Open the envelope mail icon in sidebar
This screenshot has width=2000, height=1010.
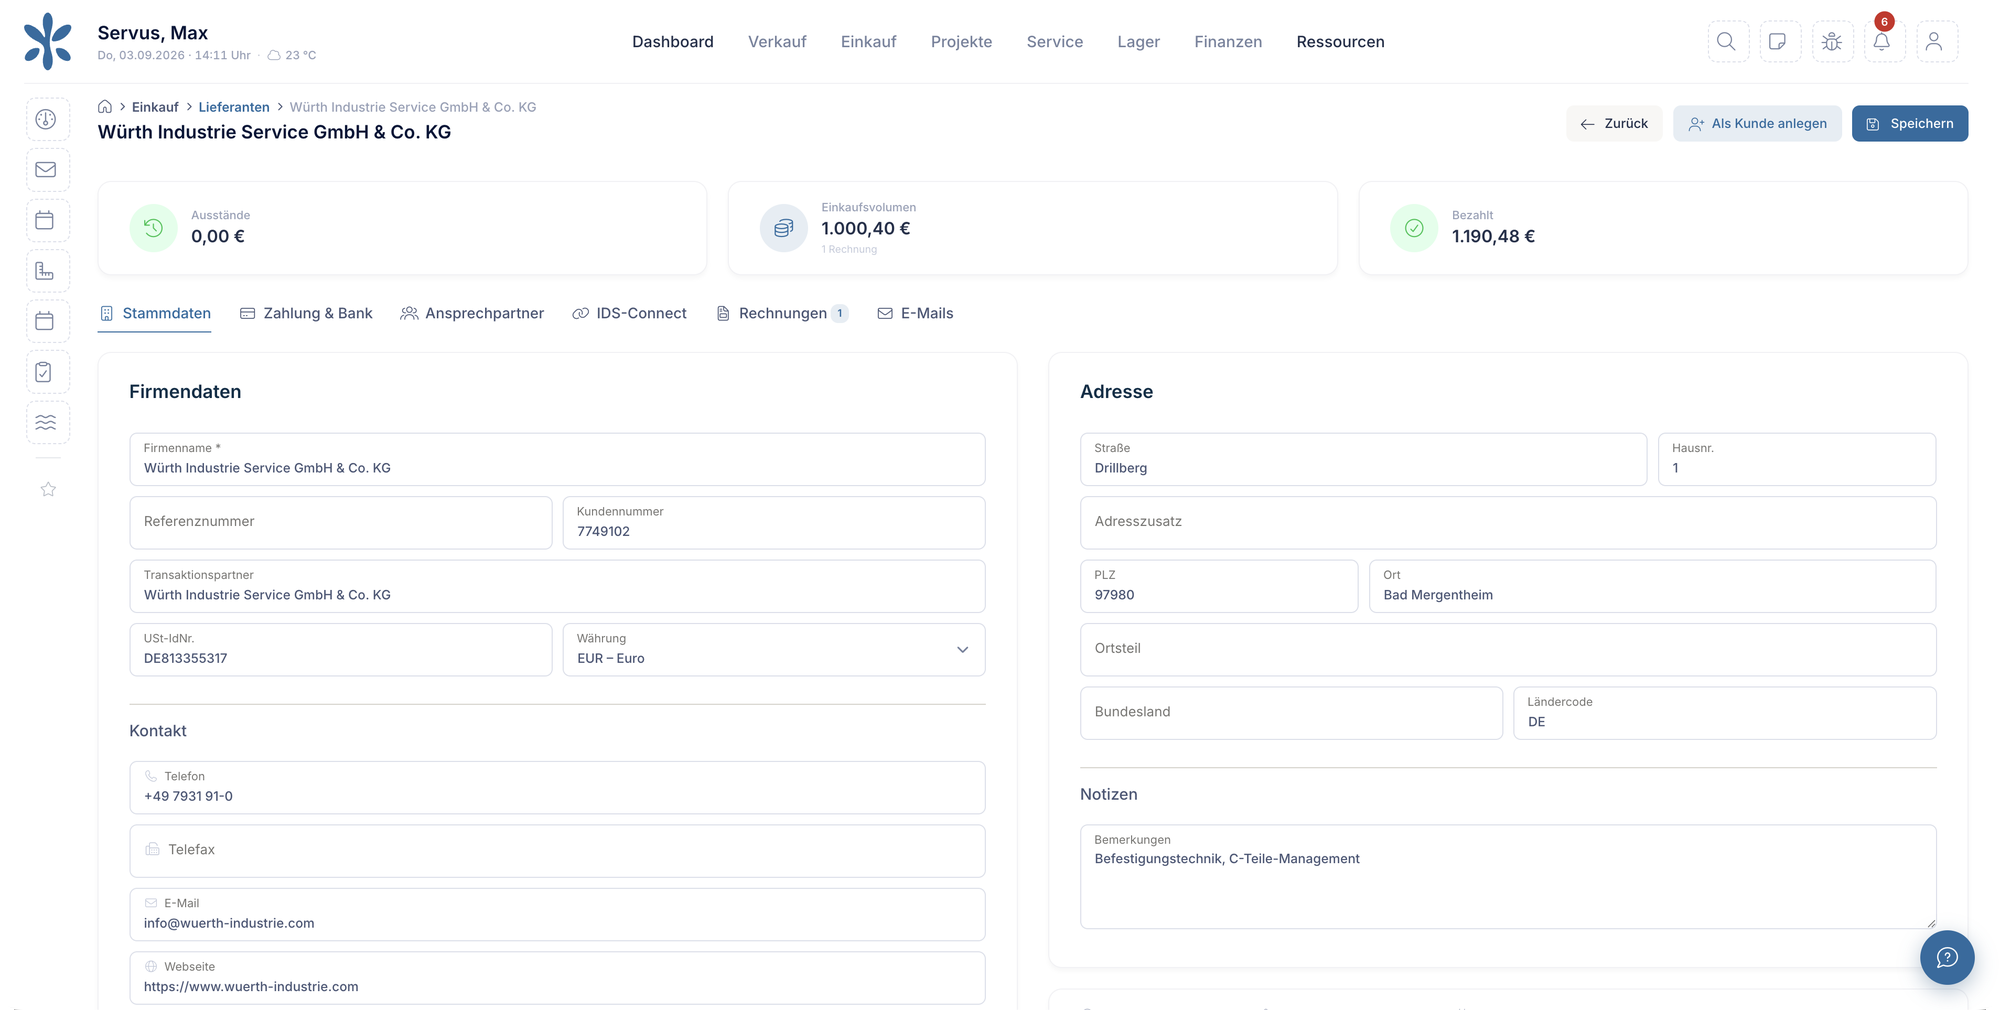pyautogui.click(x=46, y=170)
